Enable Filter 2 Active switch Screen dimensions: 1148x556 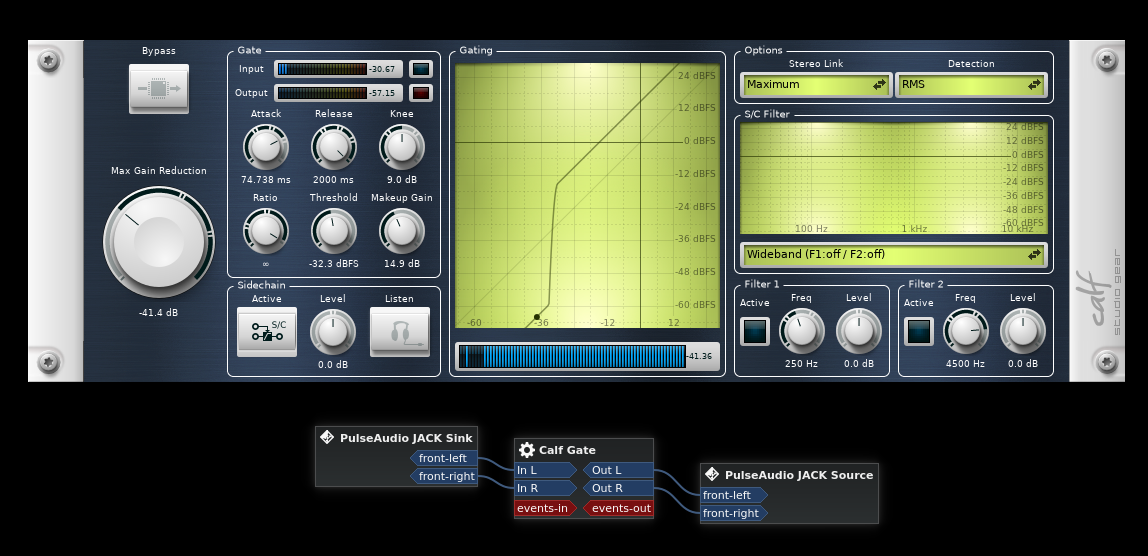click(919, 331)
